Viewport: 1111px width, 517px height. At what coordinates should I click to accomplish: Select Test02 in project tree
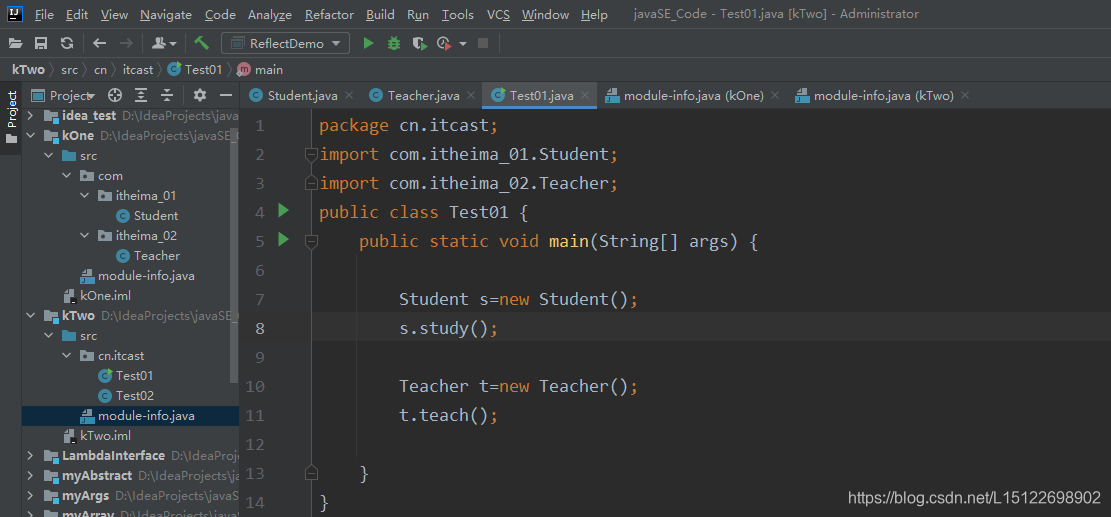pos(127,395)
